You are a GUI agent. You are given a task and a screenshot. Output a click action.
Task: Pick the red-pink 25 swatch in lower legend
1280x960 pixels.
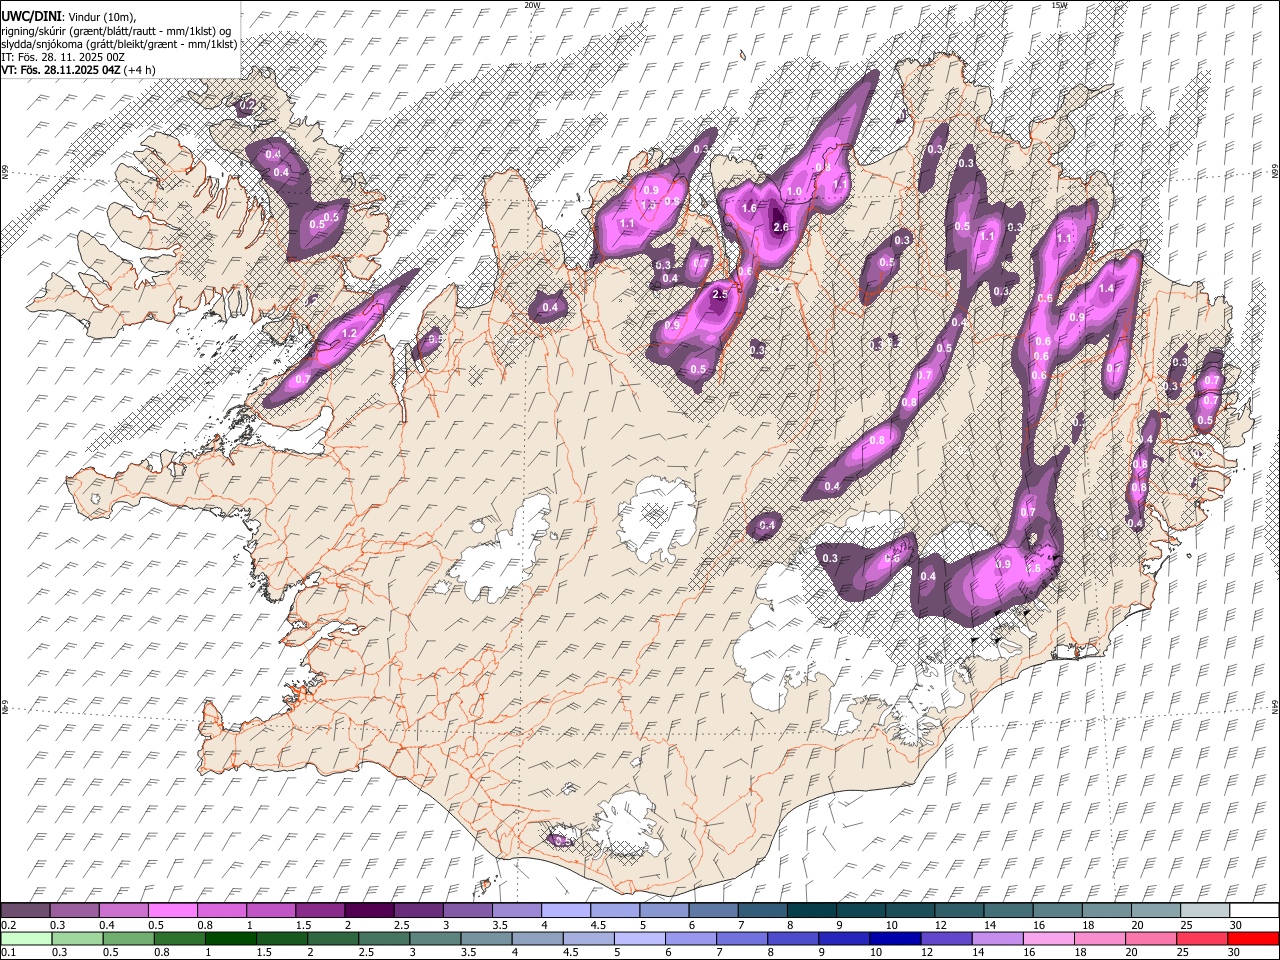[1201, 938]
